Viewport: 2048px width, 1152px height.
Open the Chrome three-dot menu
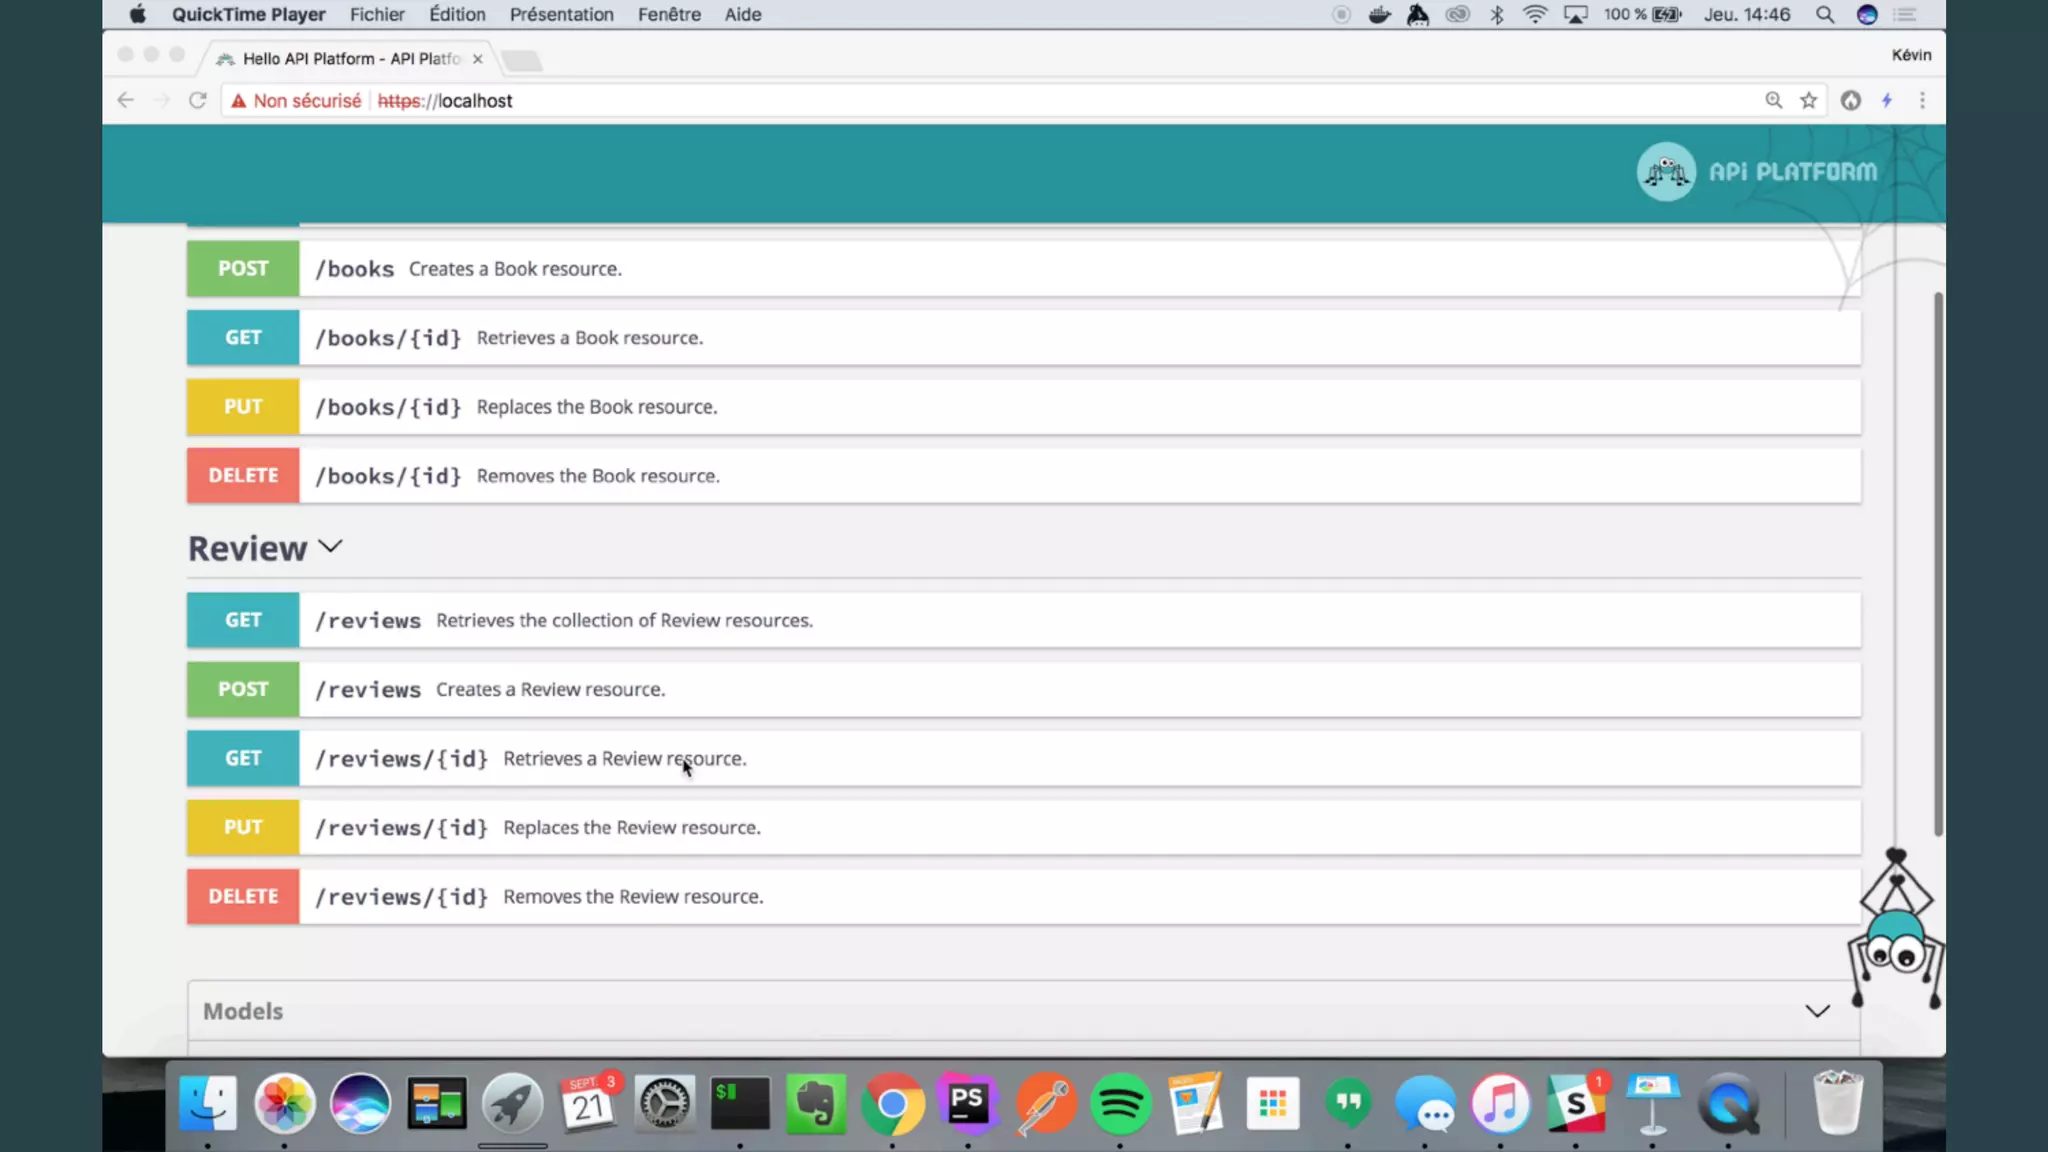tap(1922, 100)
